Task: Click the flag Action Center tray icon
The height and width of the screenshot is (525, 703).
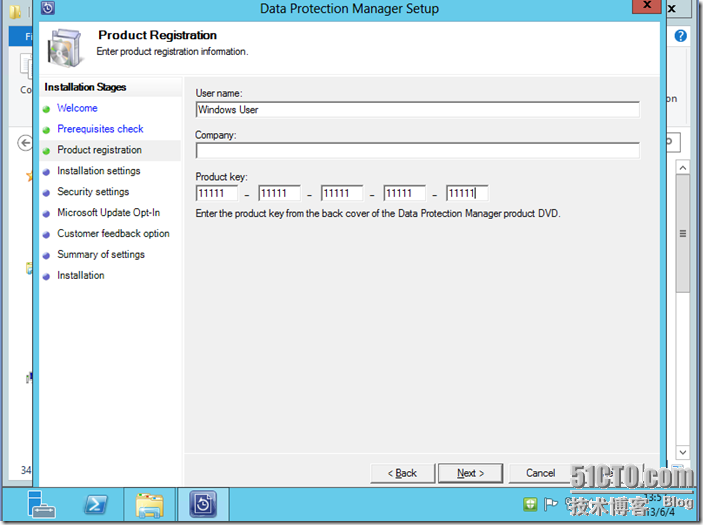Action: [551, 504]
